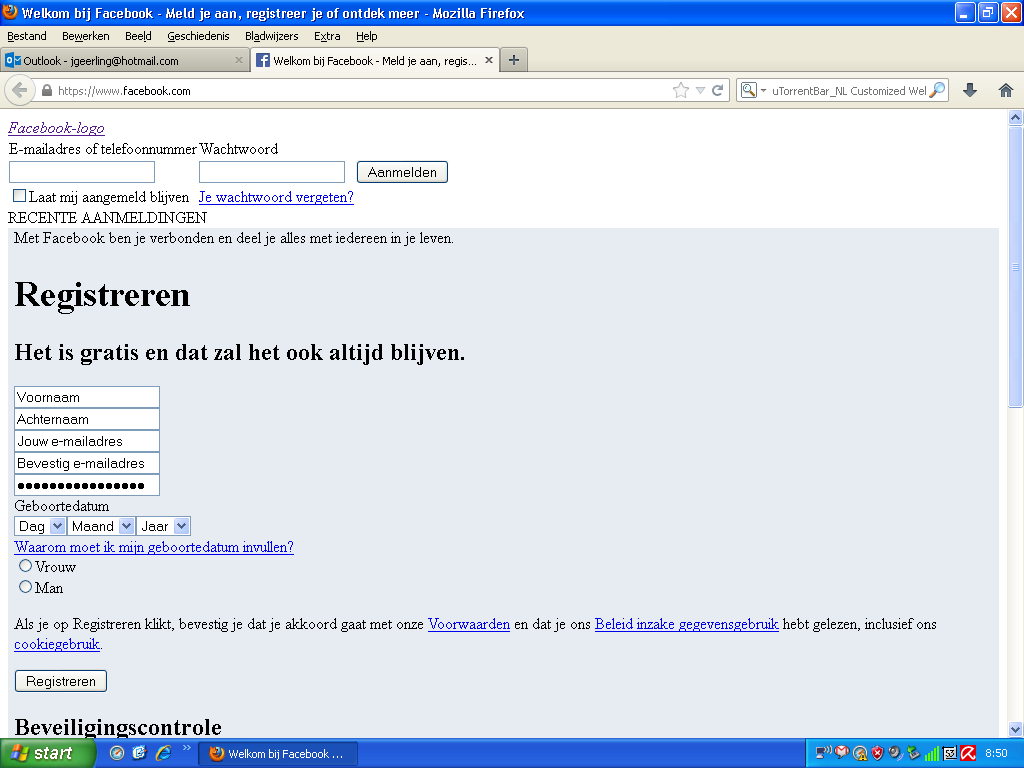Go to the Home page icon
The width and height of the screenshot is (1024, 768).
1006,90
